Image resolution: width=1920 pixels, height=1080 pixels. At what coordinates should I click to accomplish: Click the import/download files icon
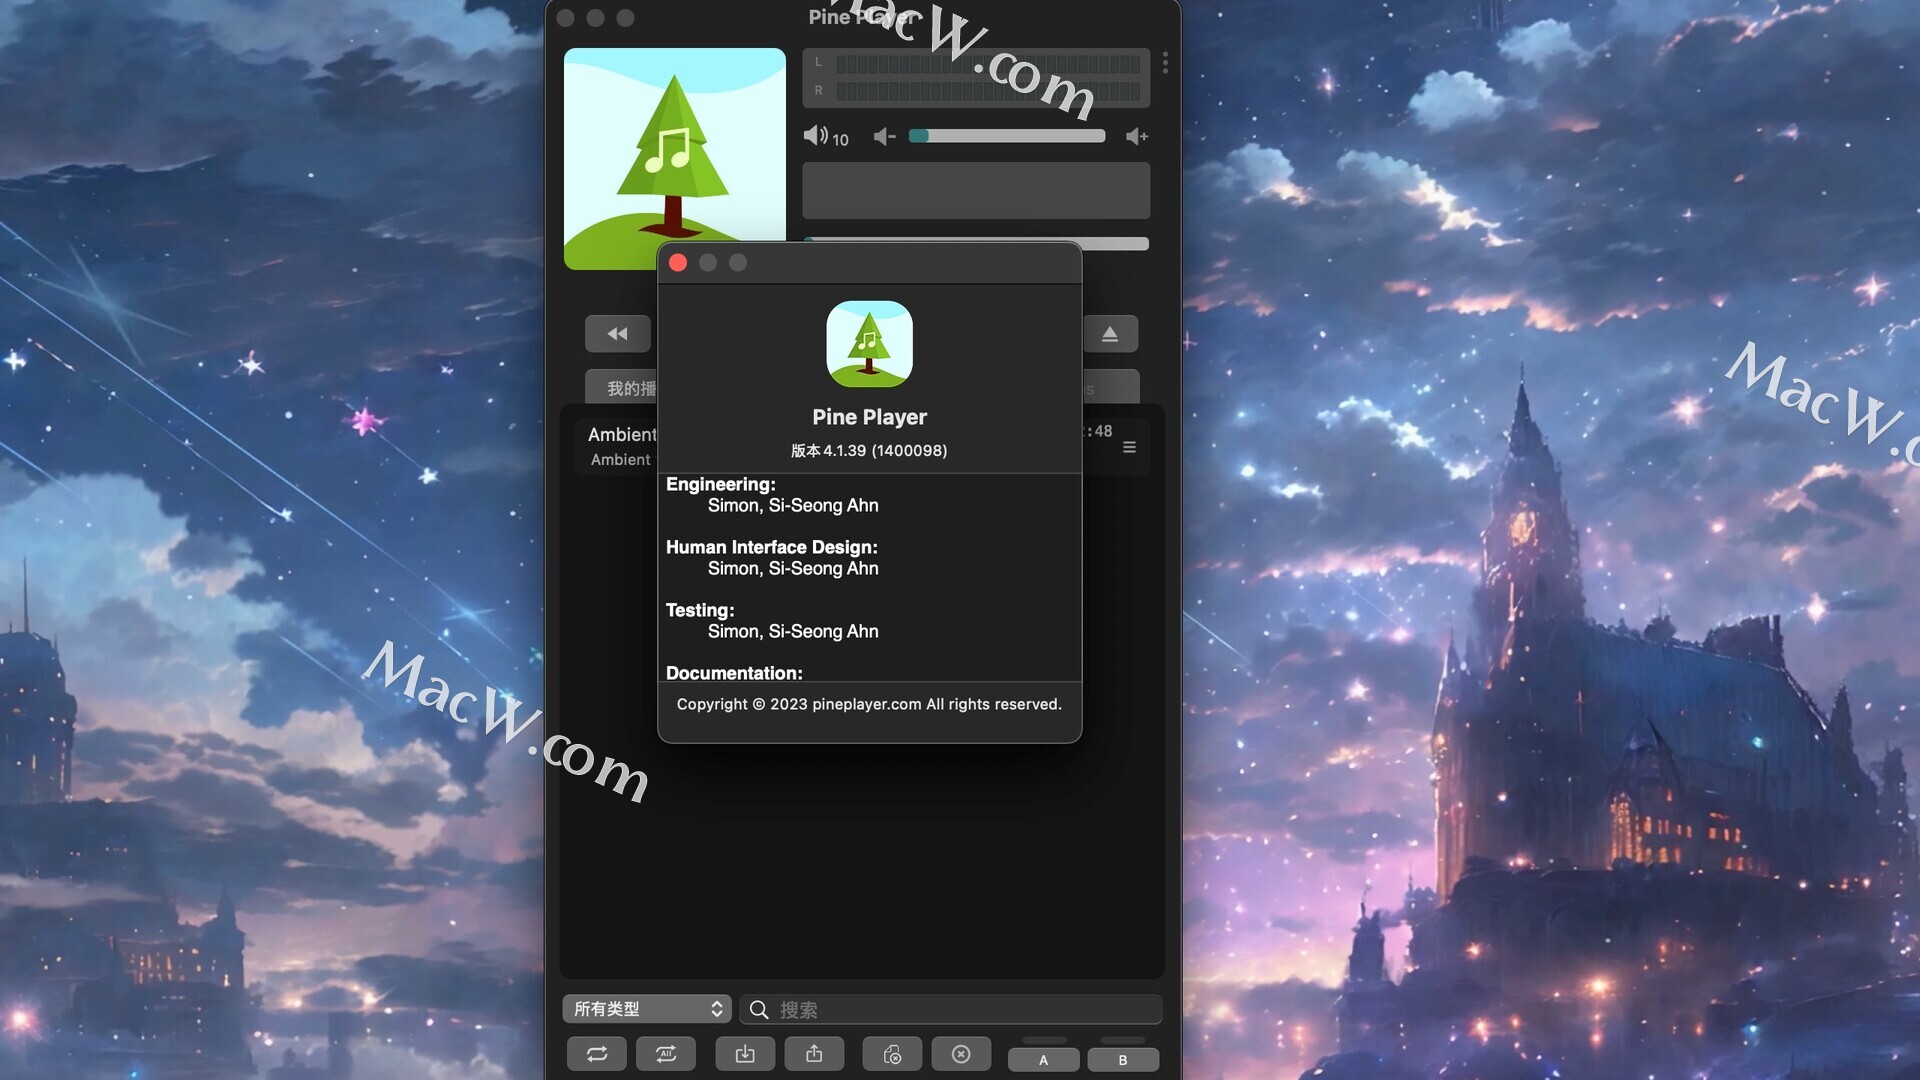click(x=745, y=1054)
